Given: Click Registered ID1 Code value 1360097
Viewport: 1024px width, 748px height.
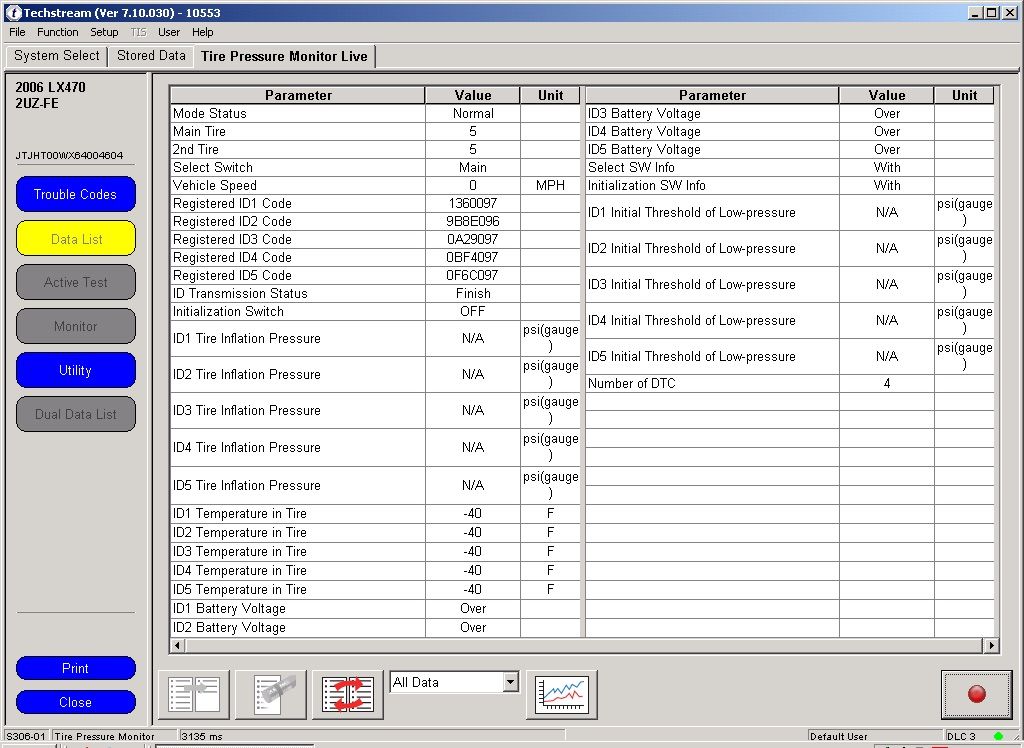Looking at the screenshot, I should pyautogui.click(x=473, y=203).
